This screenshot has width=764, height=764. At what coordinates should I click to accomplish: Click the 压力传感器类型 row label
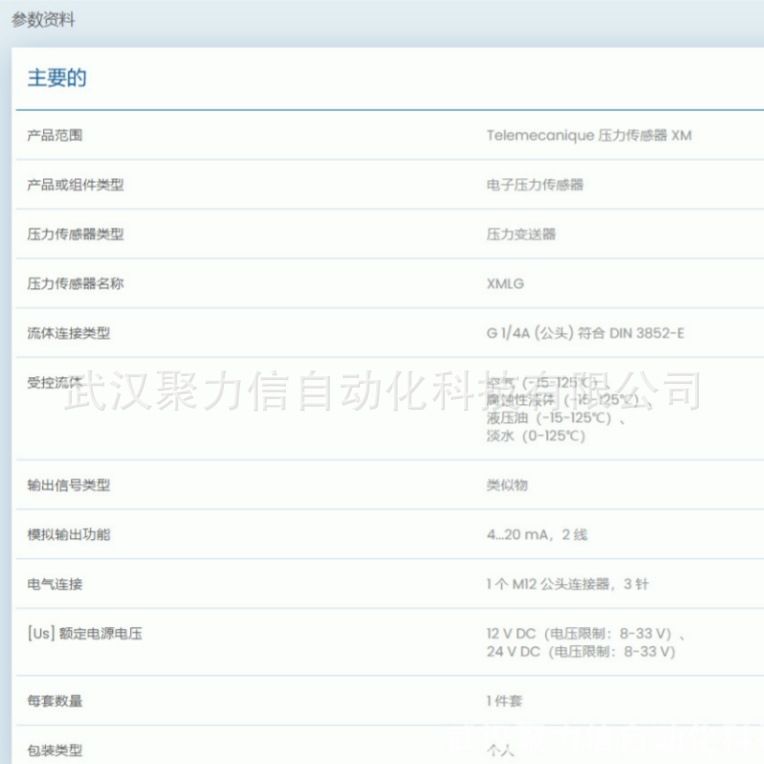pos(75,234)
